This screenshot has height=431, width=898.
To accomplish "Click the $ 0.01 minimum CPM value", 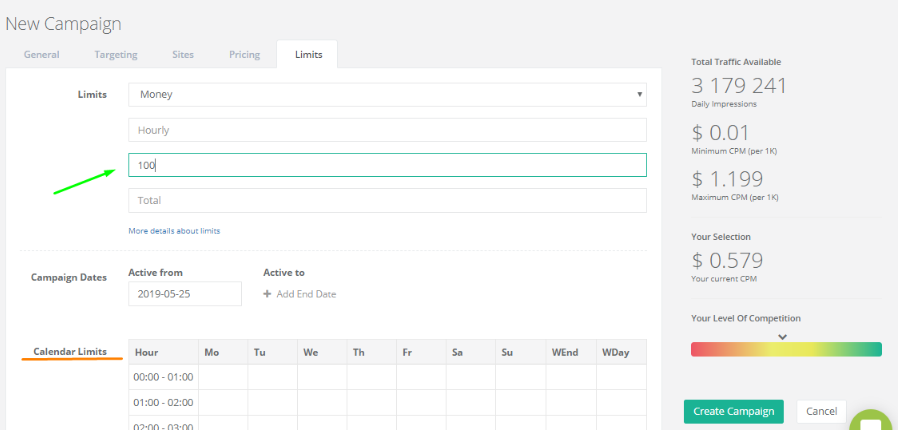I will (x=720, y=133).
